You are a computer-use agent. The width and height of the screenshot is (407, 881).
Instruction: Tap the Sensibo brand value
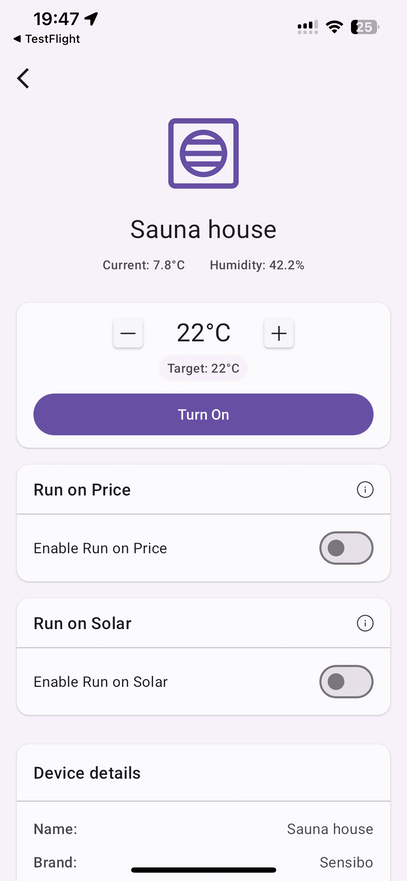[346, 862]
